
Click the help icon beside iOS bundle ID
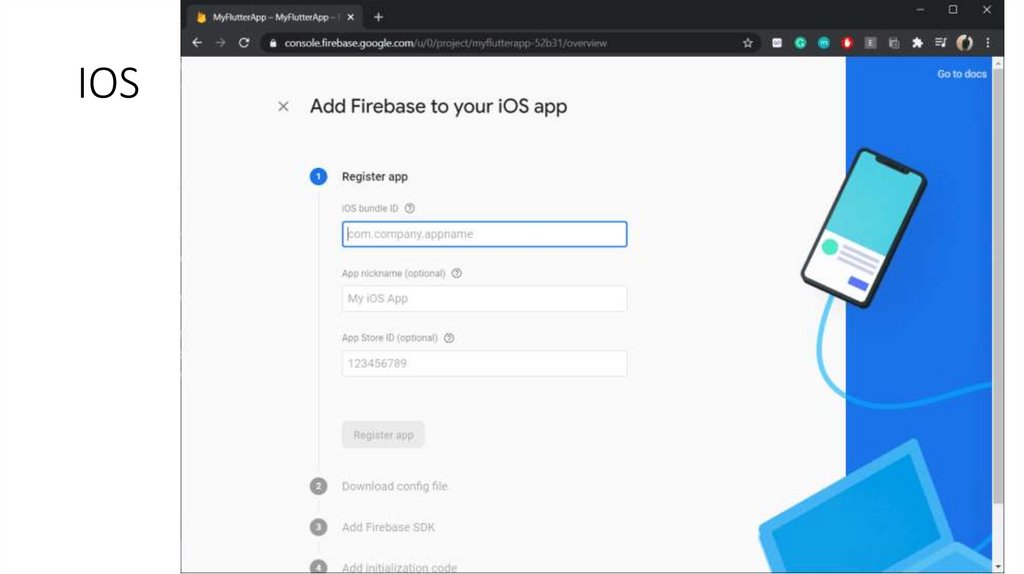click(x=410, y=208)
